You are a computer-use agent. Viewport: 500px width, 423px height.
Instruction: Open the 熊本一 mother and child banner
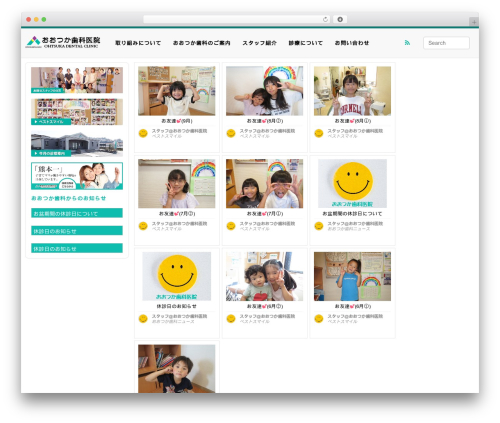(x=77, y=176)
